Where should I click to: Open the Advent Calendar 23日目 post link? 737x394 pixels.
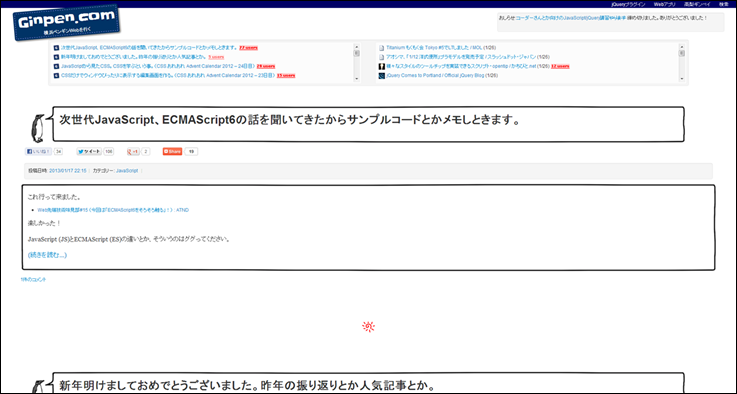click(168, 75)
